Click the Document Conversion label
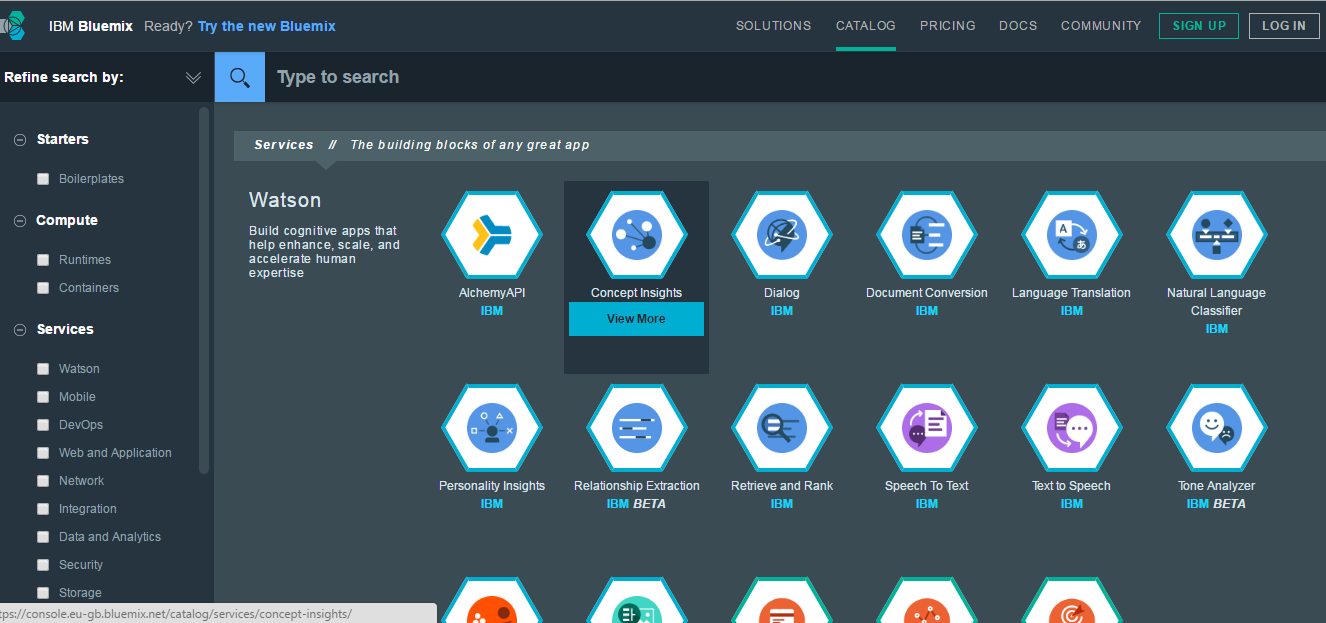 click(x=927, y=293)
